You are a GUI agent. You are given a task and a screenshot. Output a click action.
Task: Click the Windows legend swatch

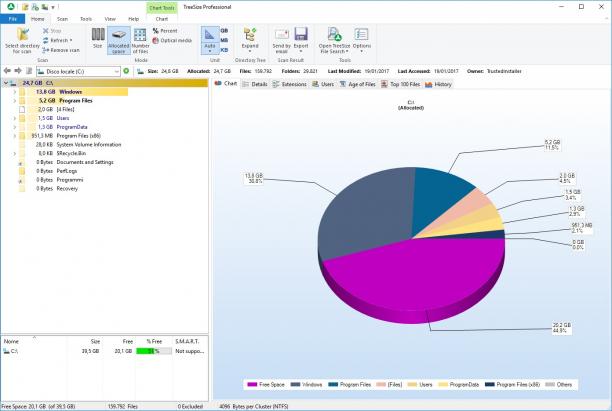pyautogui.click(x=295, y=384)
